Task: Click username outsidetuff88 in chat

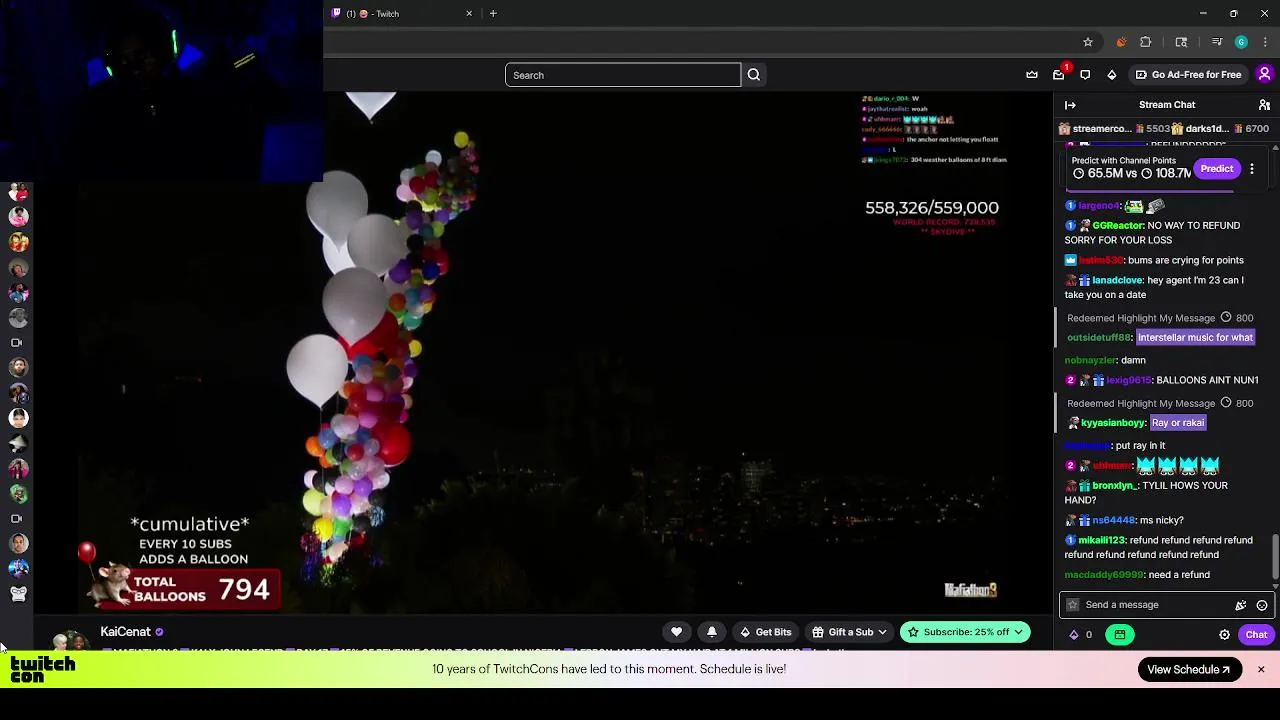Action: coord(1099,338)
